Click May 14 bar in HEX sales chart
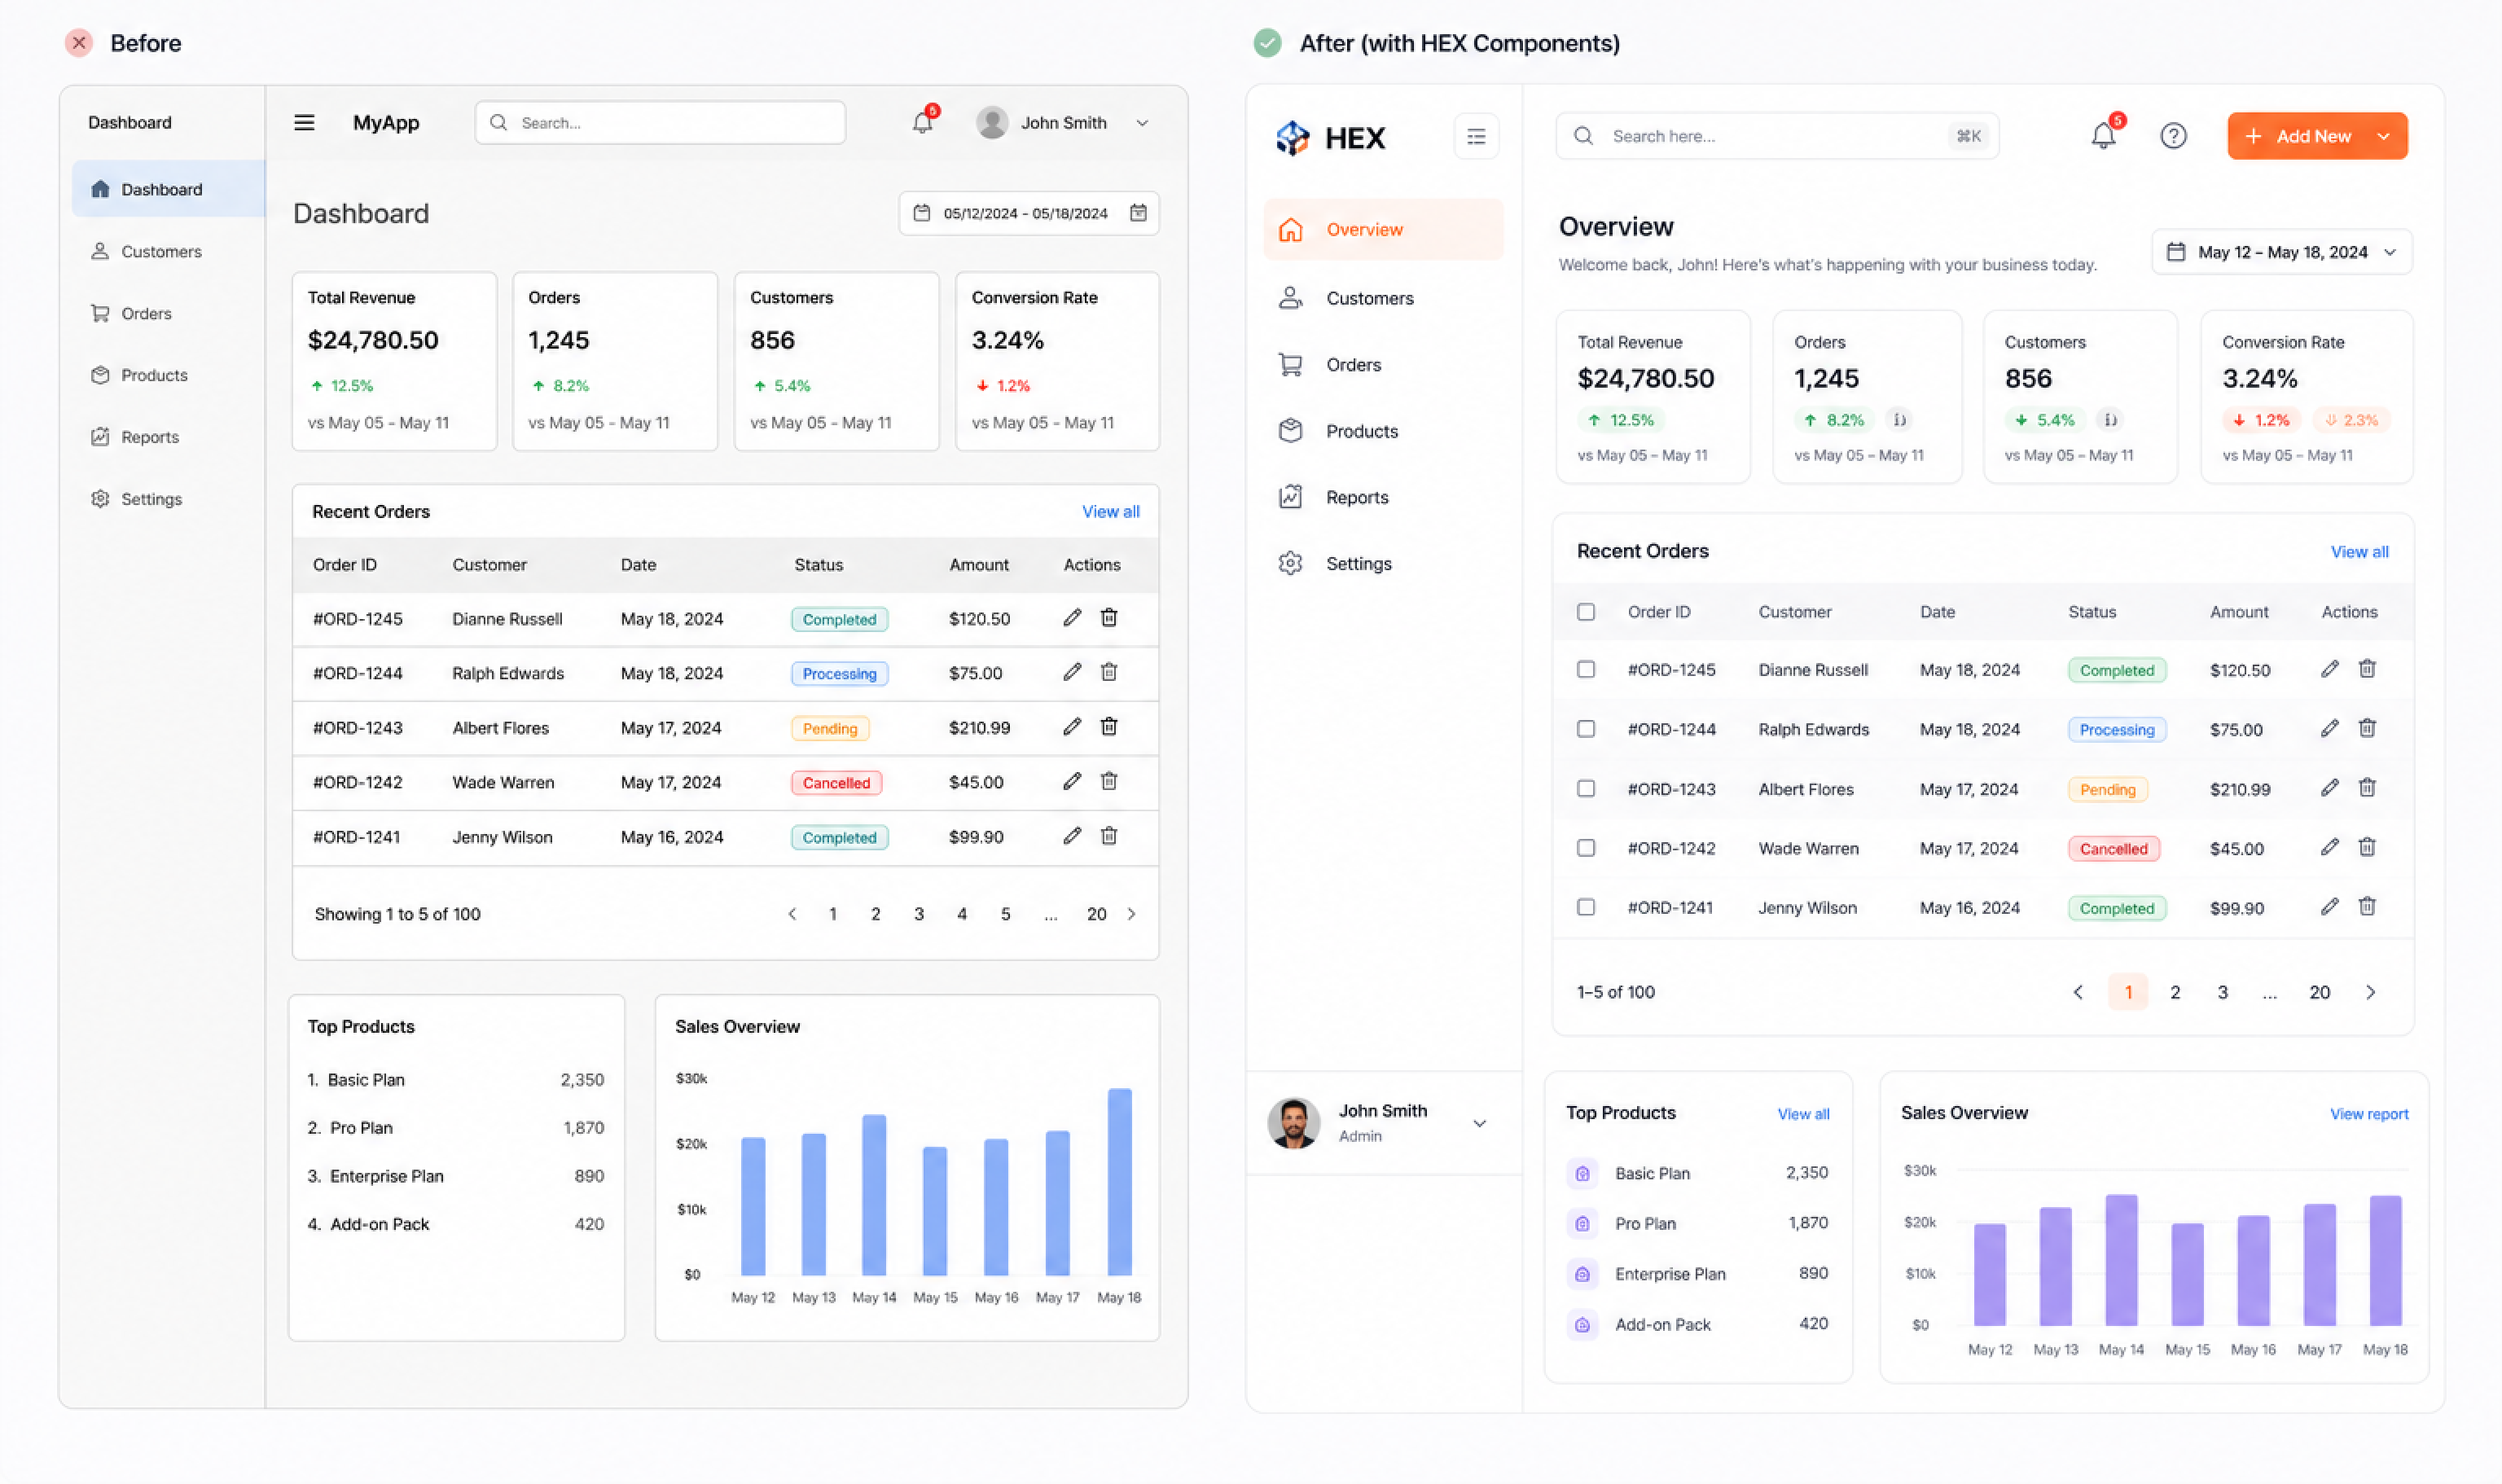 click(x=2121, y=1260)
